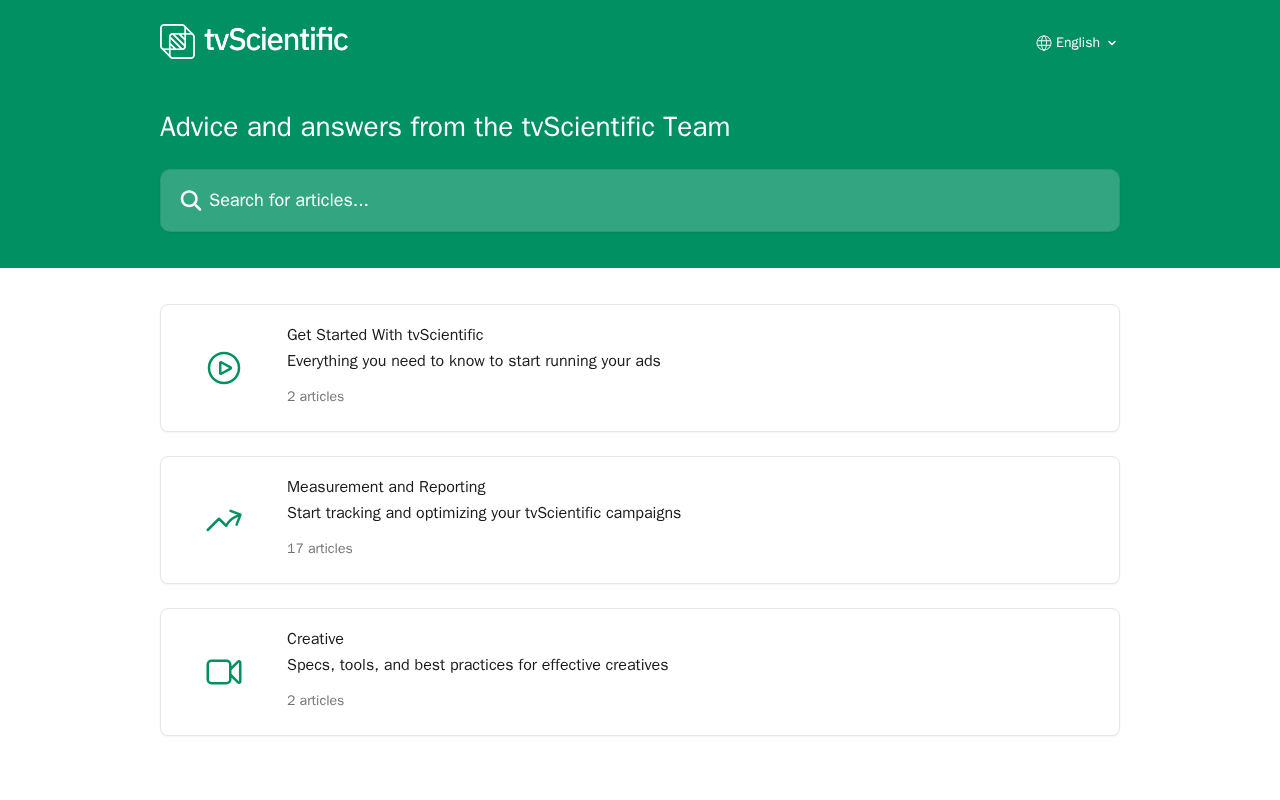Click "Specs, tools, and best practices" description
The width and height of the screenshot is (1280, 800).
(478, 665)
